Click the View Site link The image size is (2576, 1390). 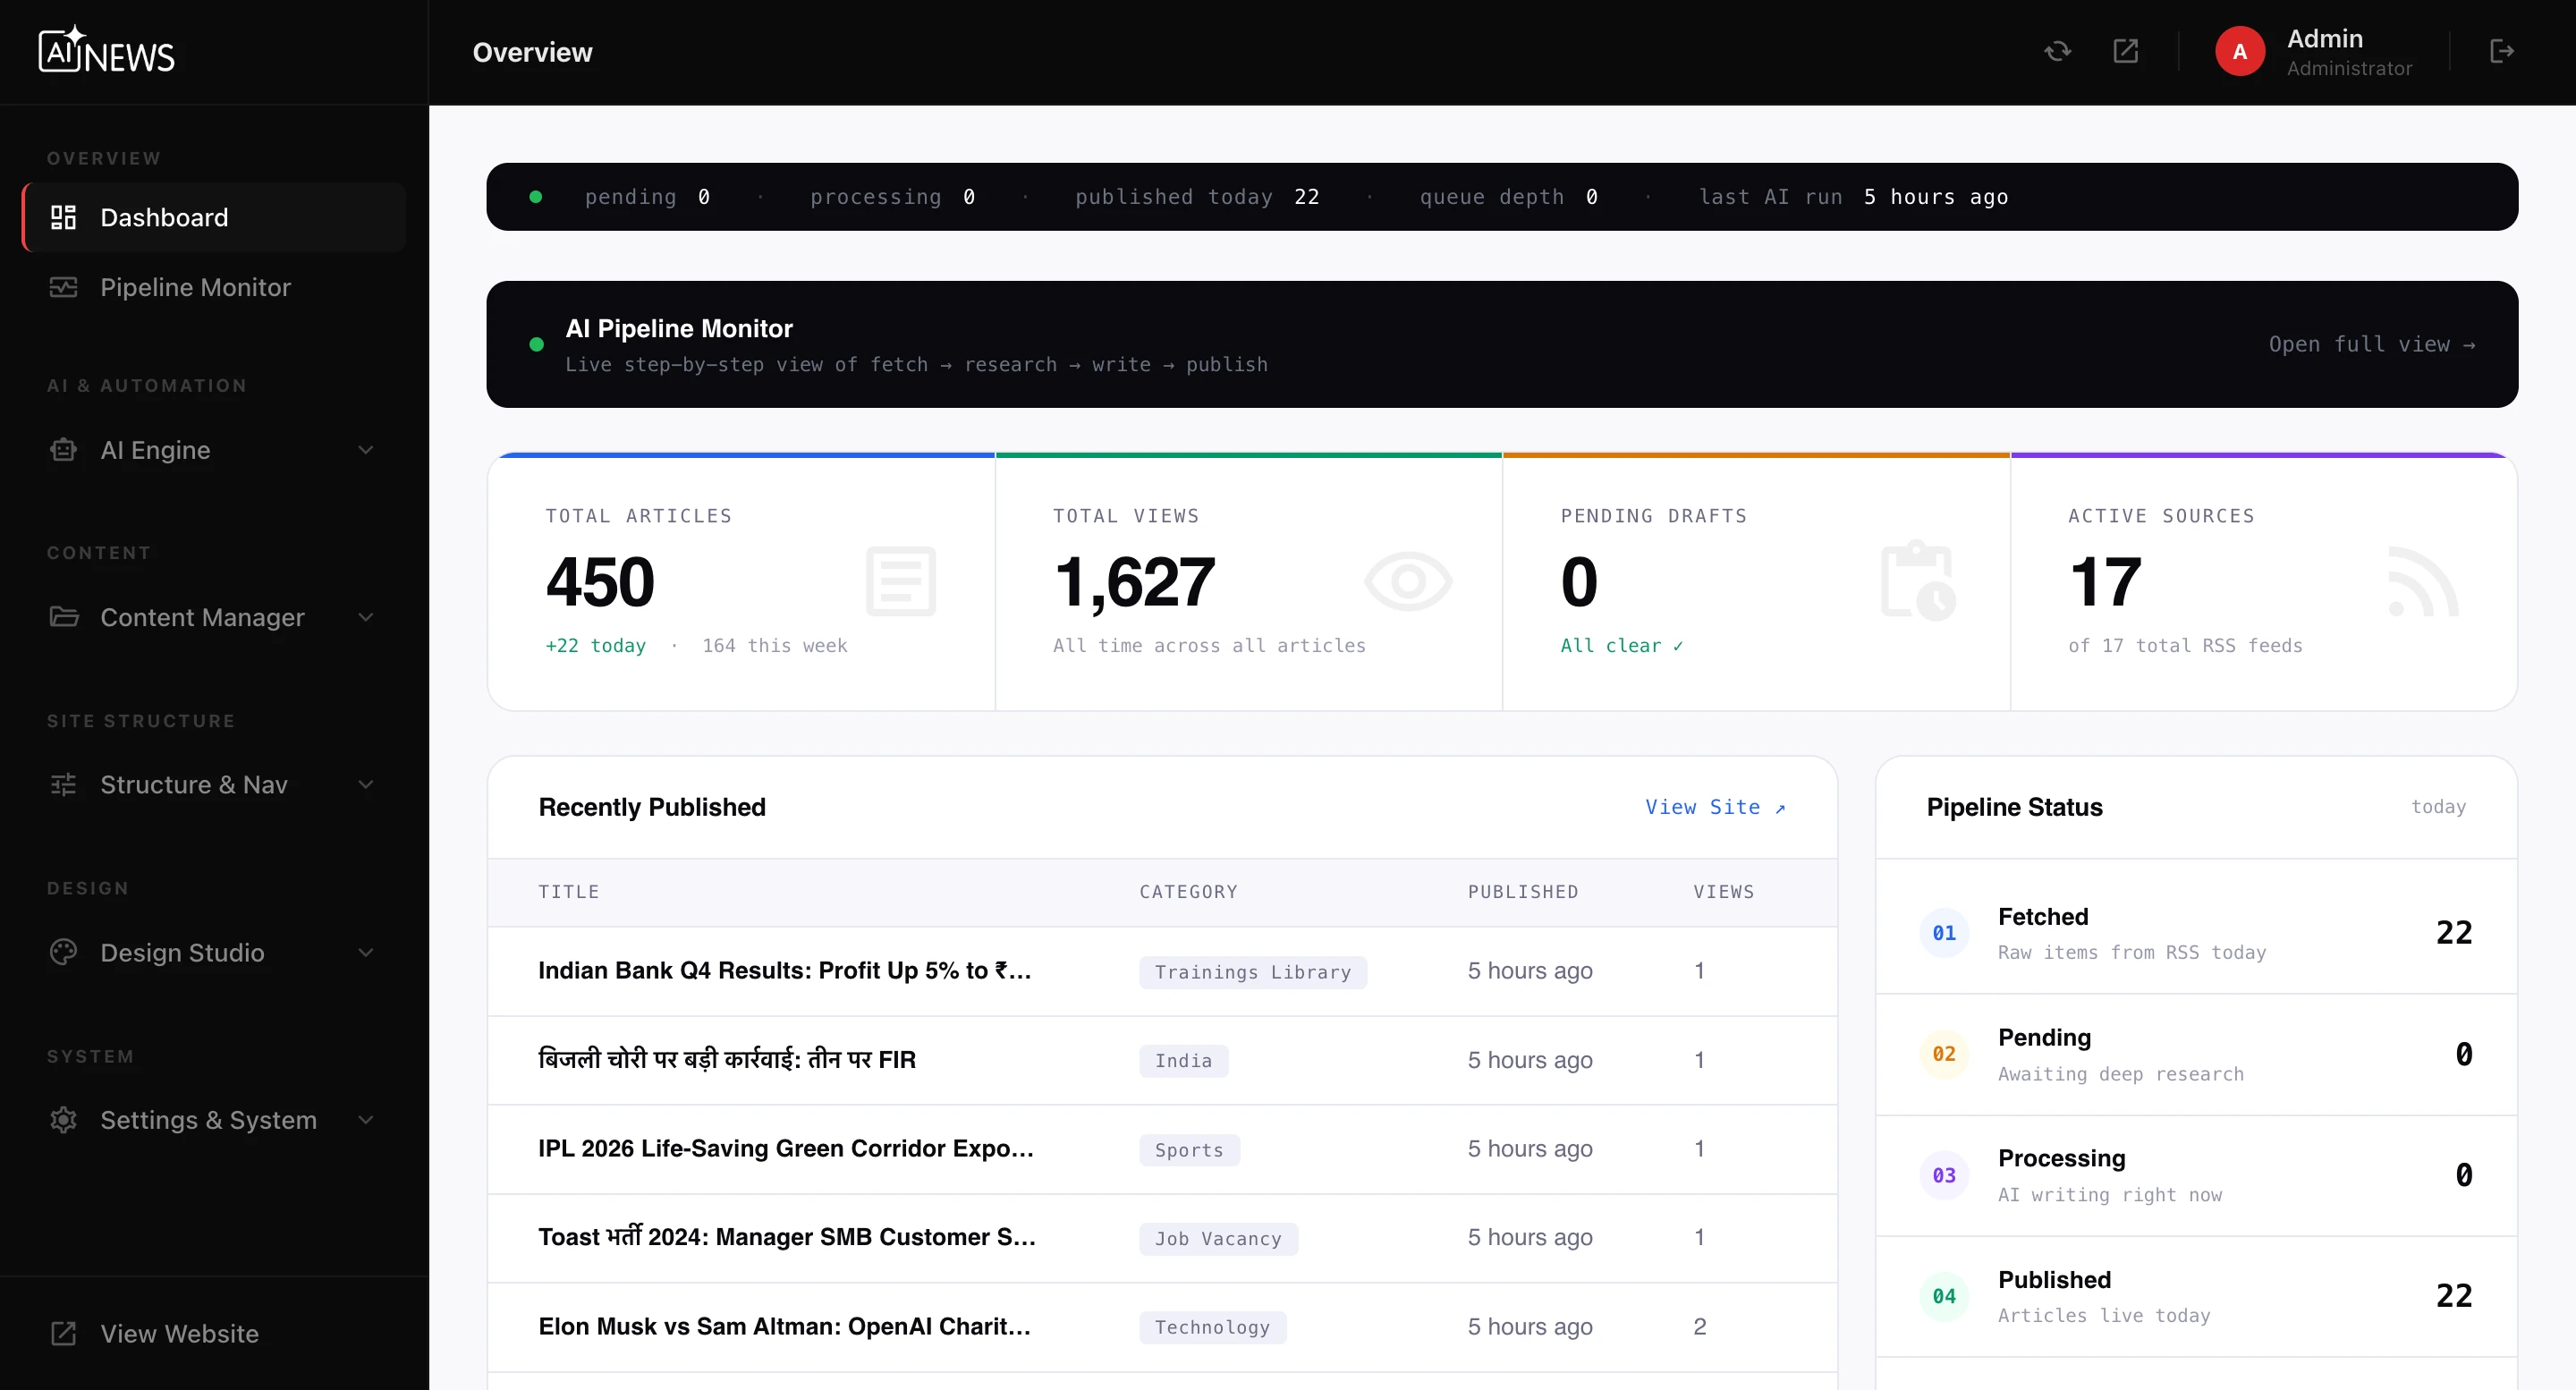click(1714, 807)
